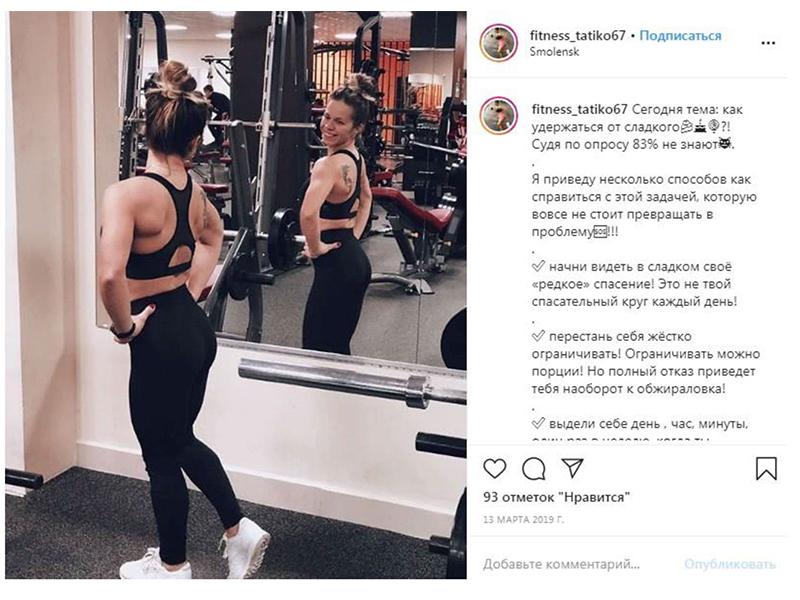
Task: Save post using bookmark icon
Action: pos(766,468)
